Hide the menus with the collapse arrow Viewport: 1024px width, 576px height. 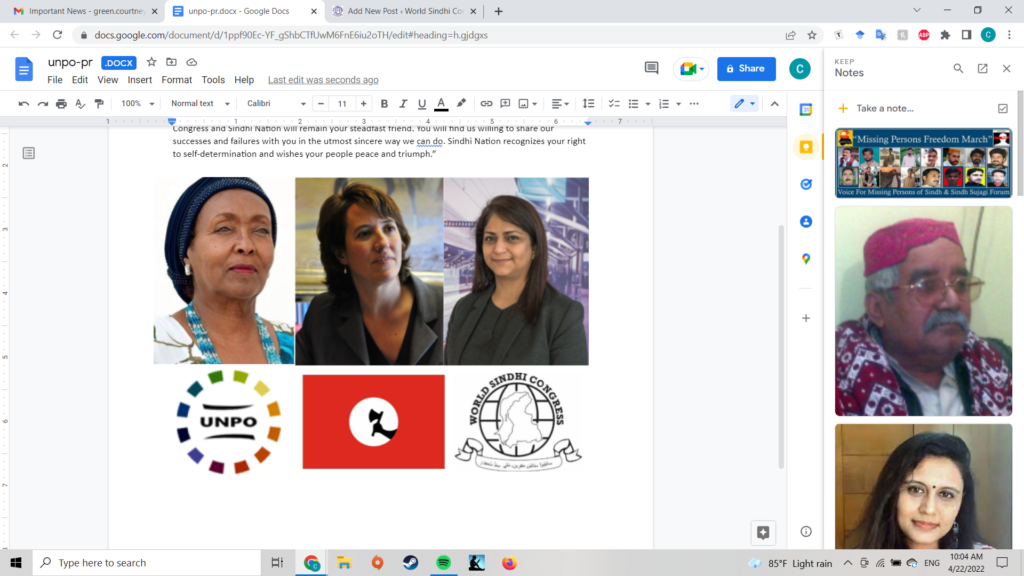[x=775, y=104]
